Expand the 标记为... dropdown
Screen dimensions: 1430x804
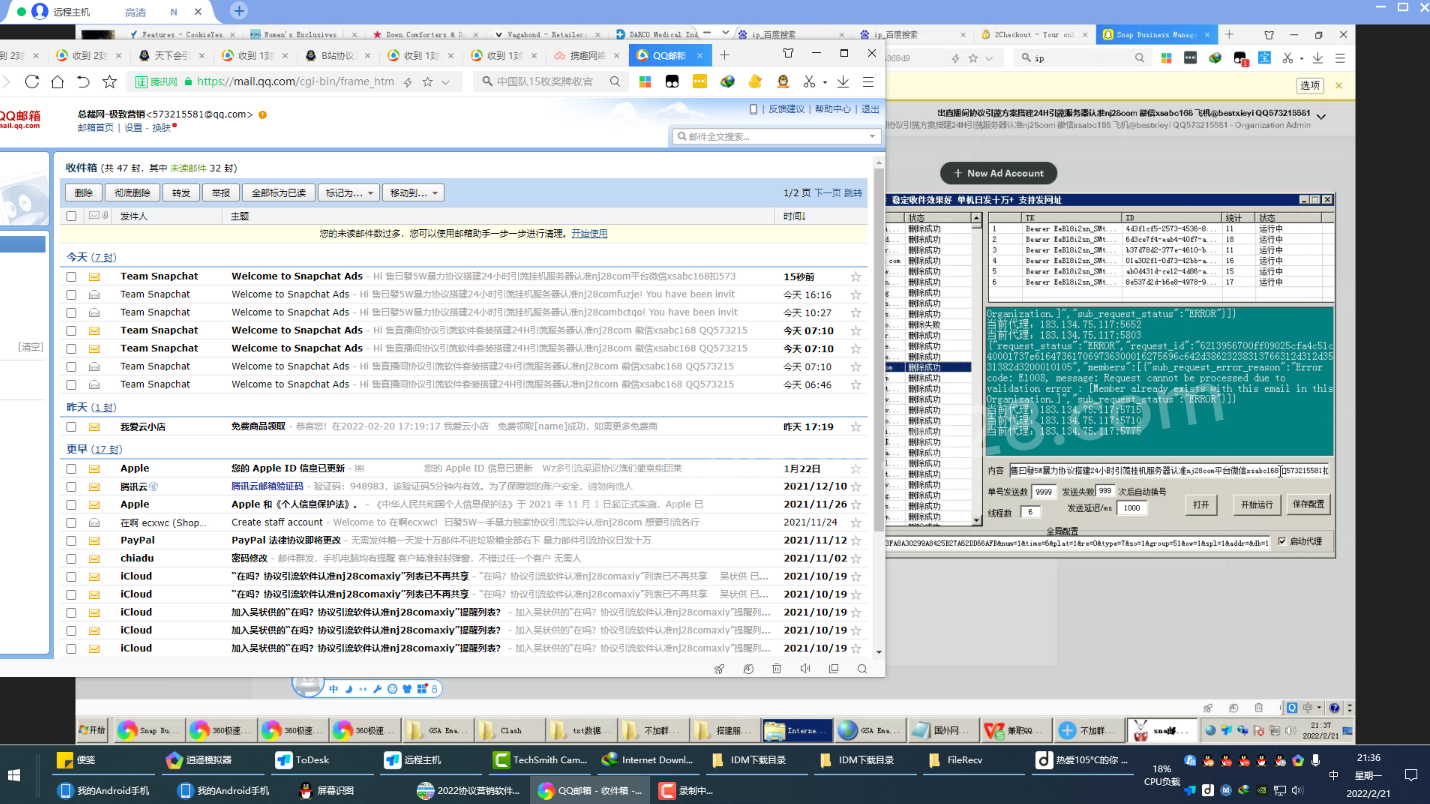349,193
